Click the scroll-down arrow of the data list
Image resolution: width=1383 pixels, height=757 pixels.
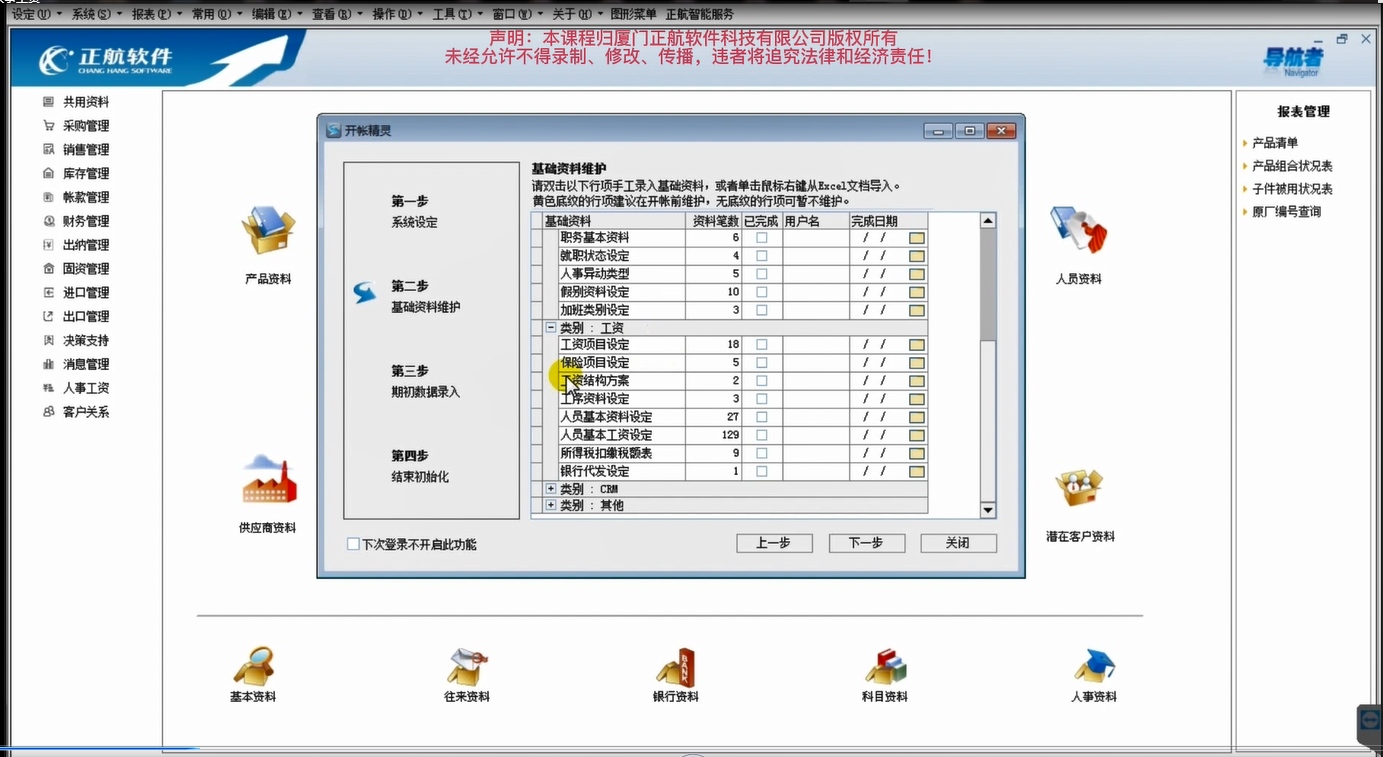click(988, 510)
